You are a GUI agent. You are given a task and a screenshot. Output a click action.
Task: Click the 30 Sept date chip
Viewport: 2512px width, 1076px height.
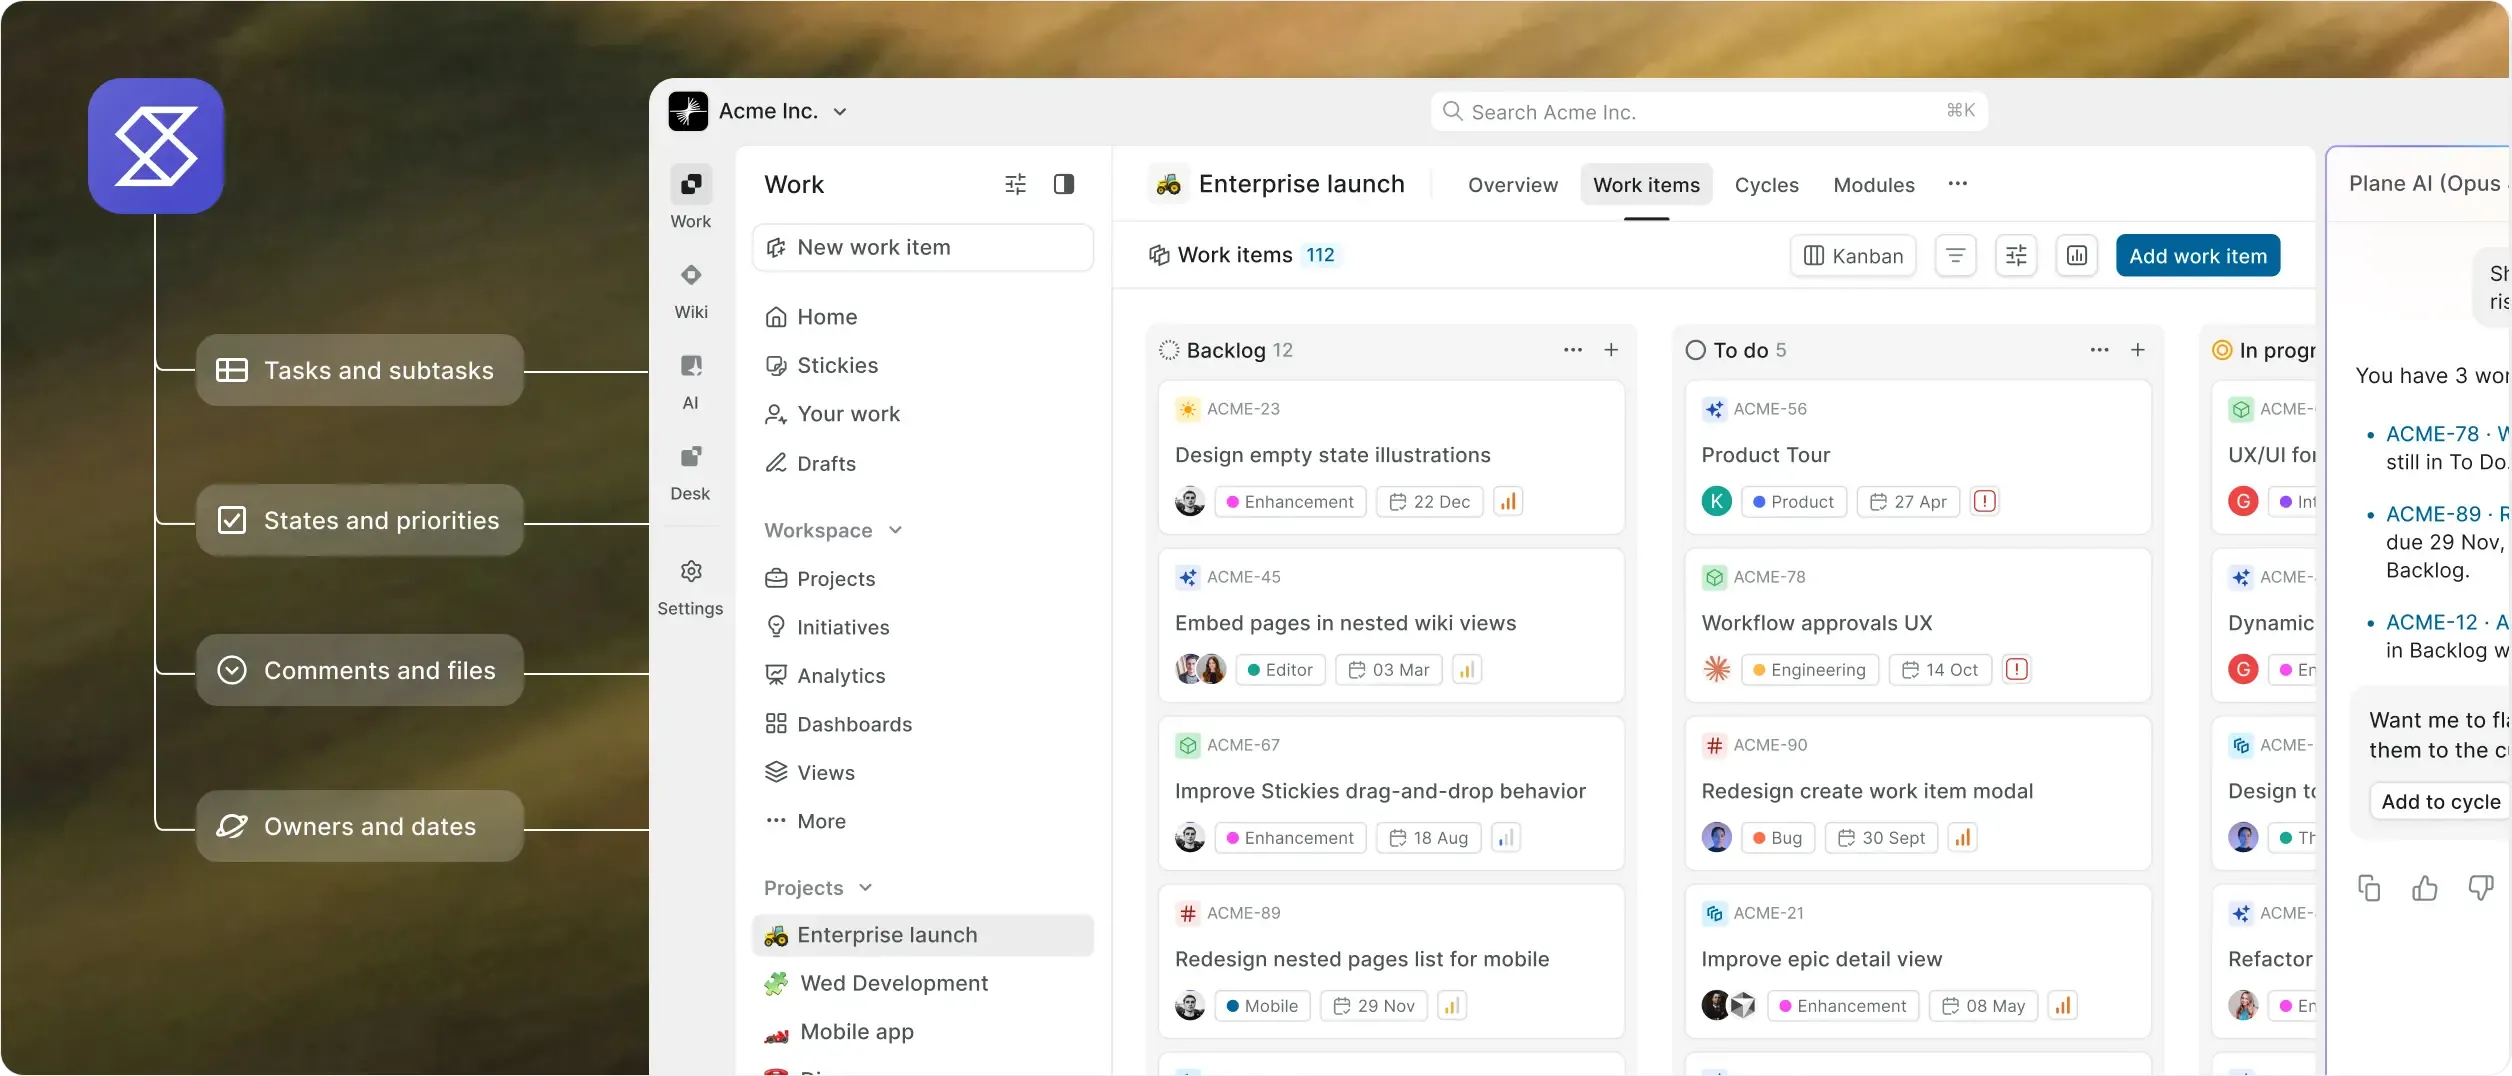point(1882,838)
